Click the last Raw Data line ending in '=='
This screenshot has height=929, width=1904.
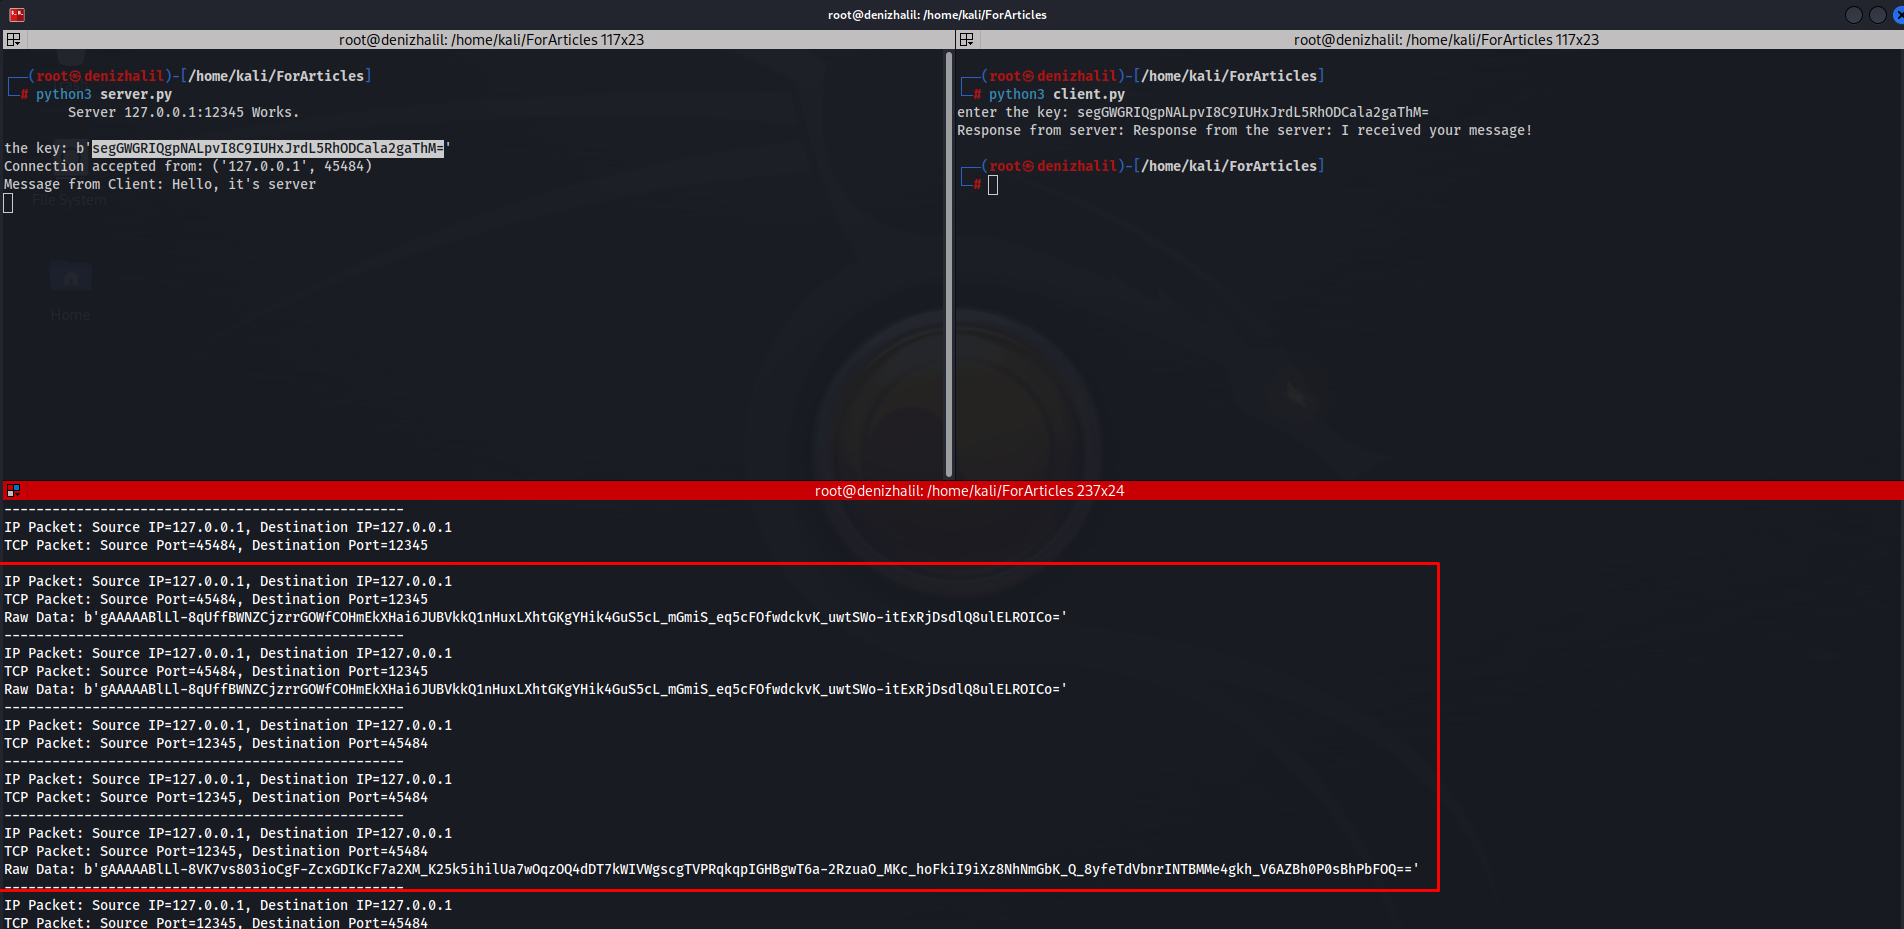(710, 870)
